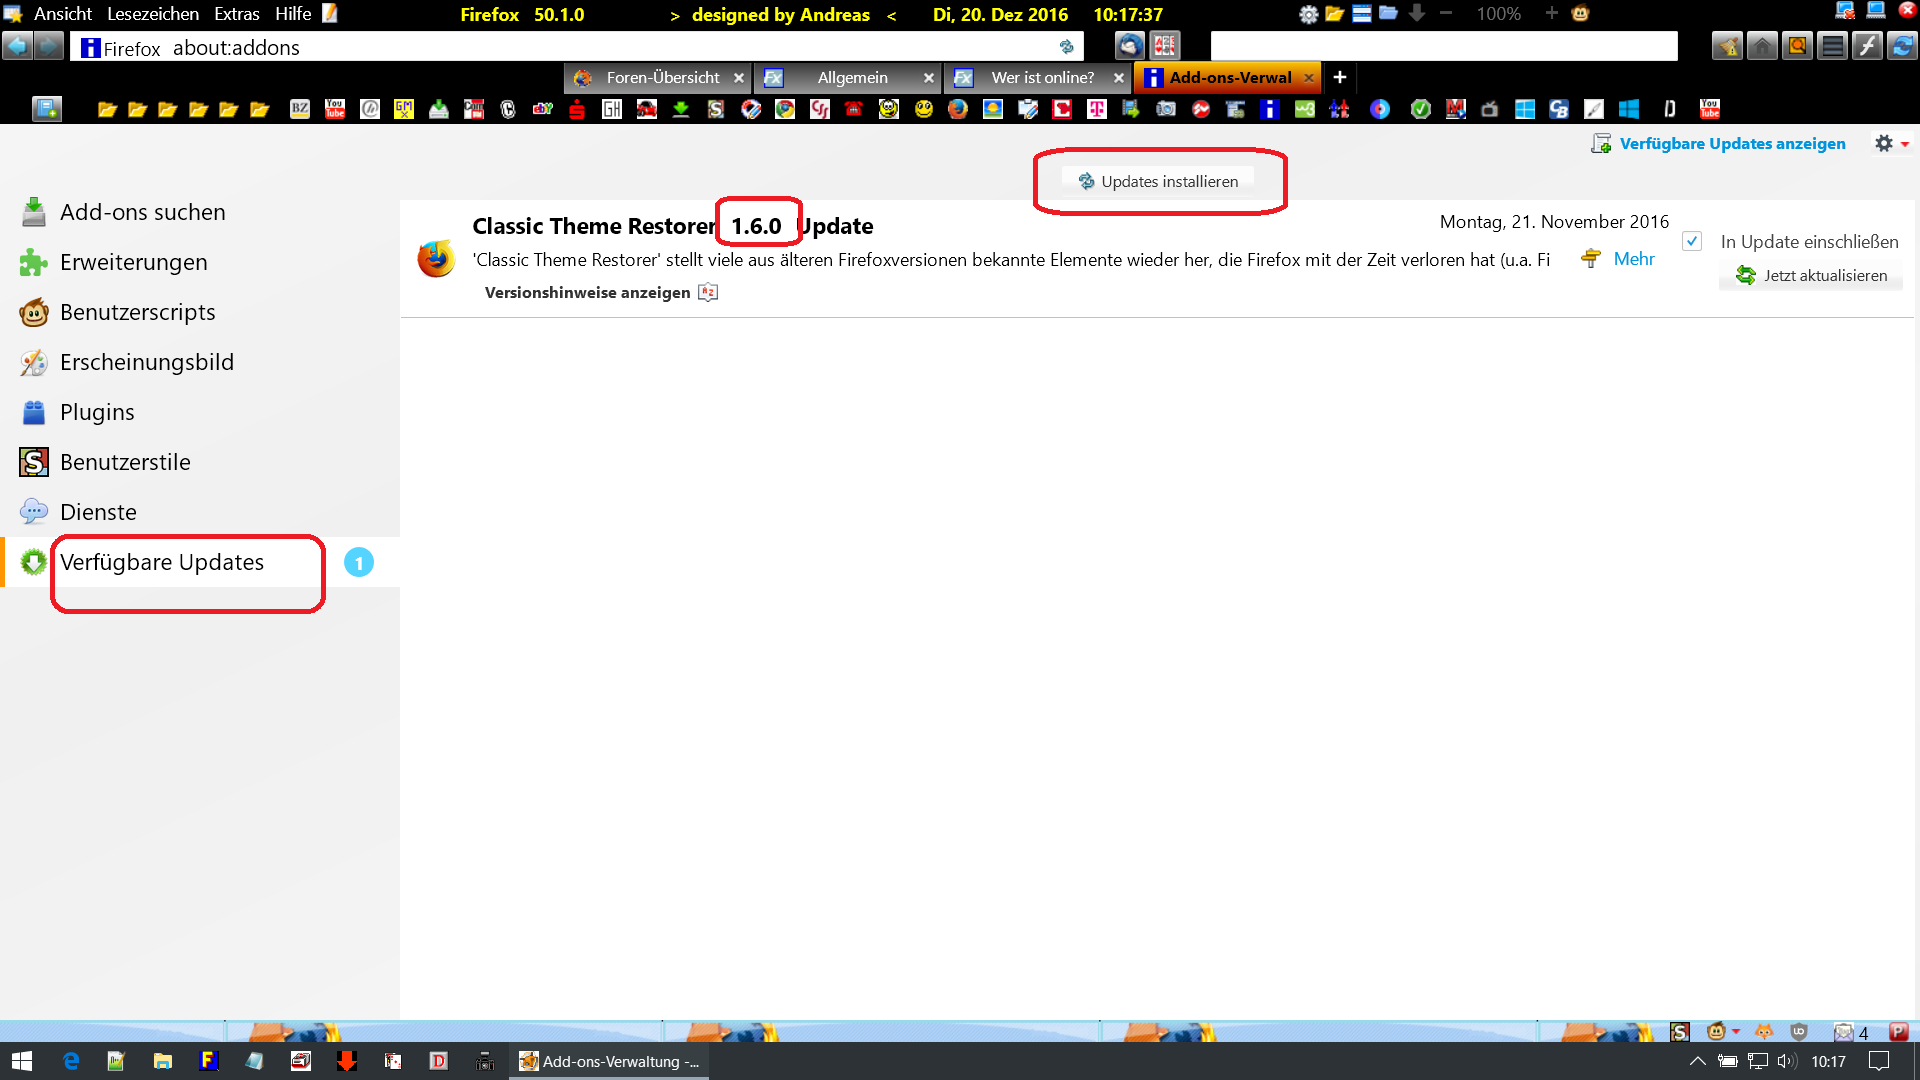
Task: Click the Benutzerstile Stylish sidebar icon
Action: [34, 462]
